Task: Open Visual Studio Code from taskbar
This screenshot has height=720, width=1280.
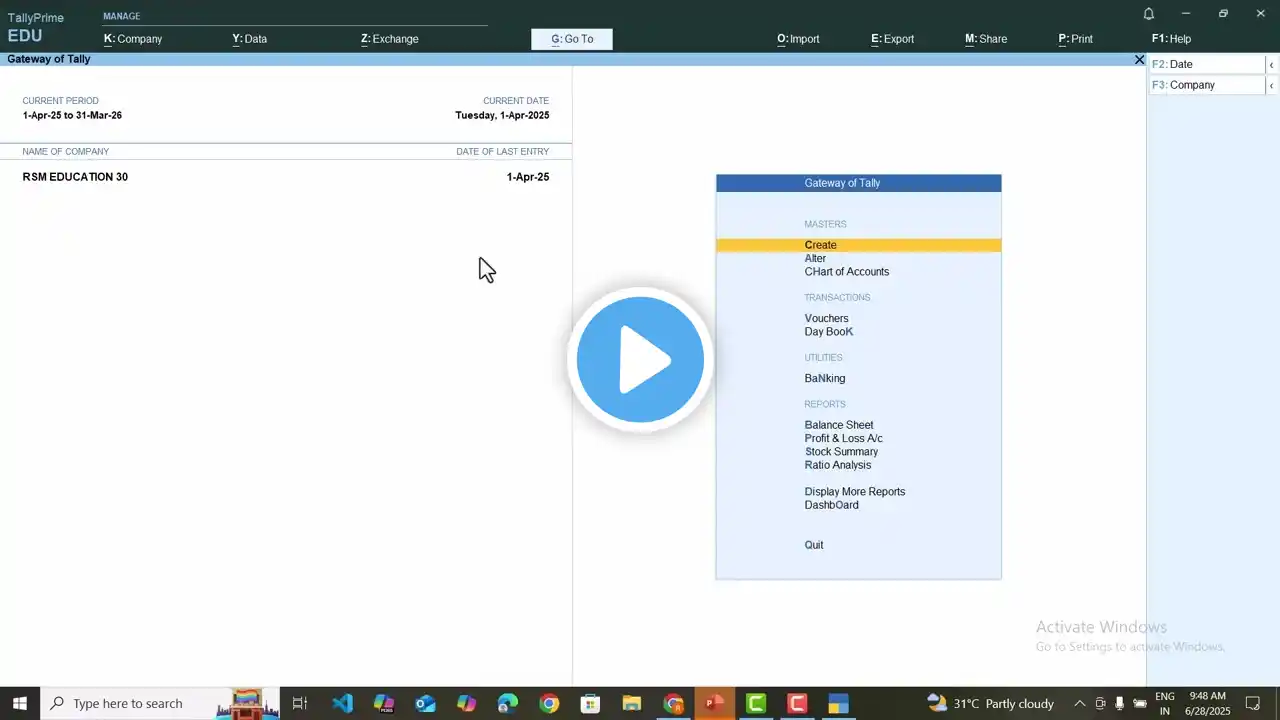Action: 342,703
